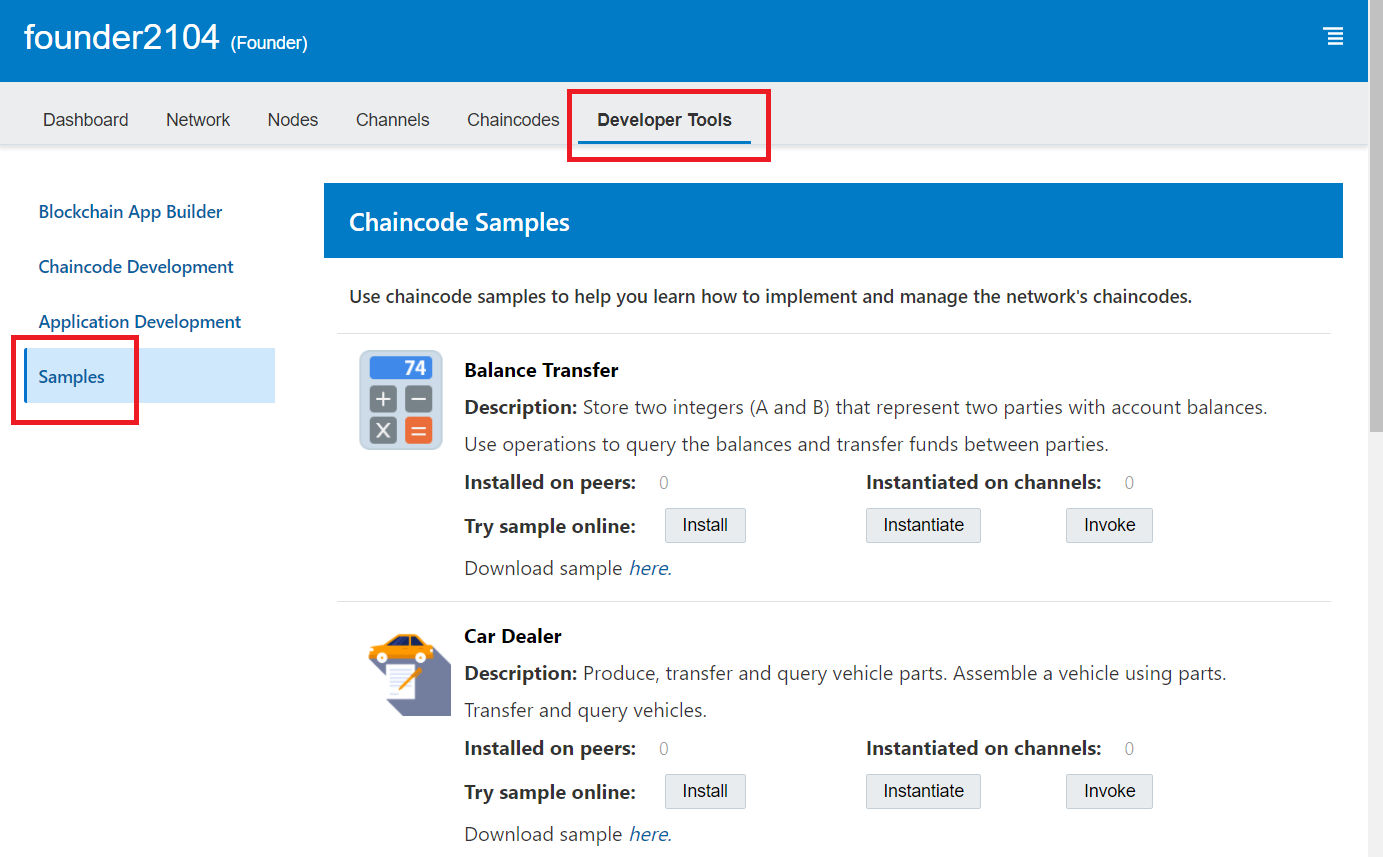Install the Car Dealer sample

click(705, 791)
